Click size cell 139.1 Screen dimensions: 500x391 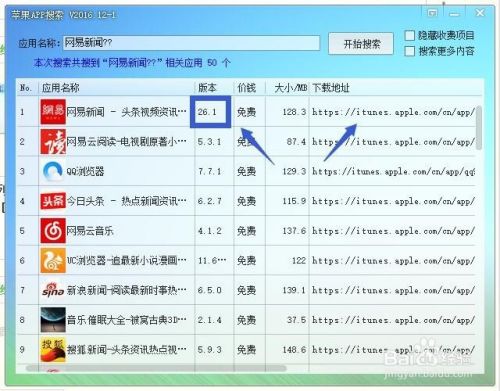294,290
